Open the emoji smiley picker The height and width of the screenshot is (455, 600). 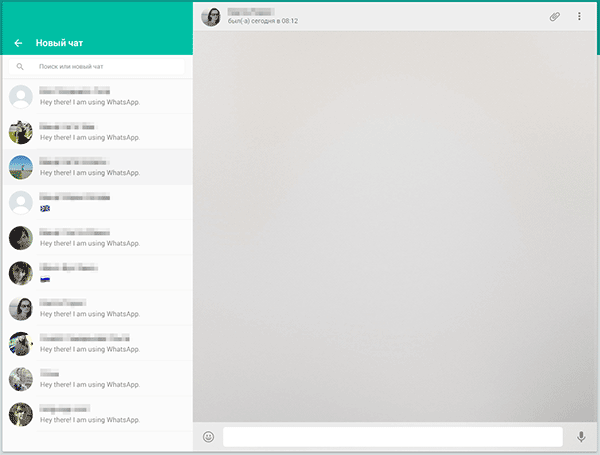click(x=209, y=437)
